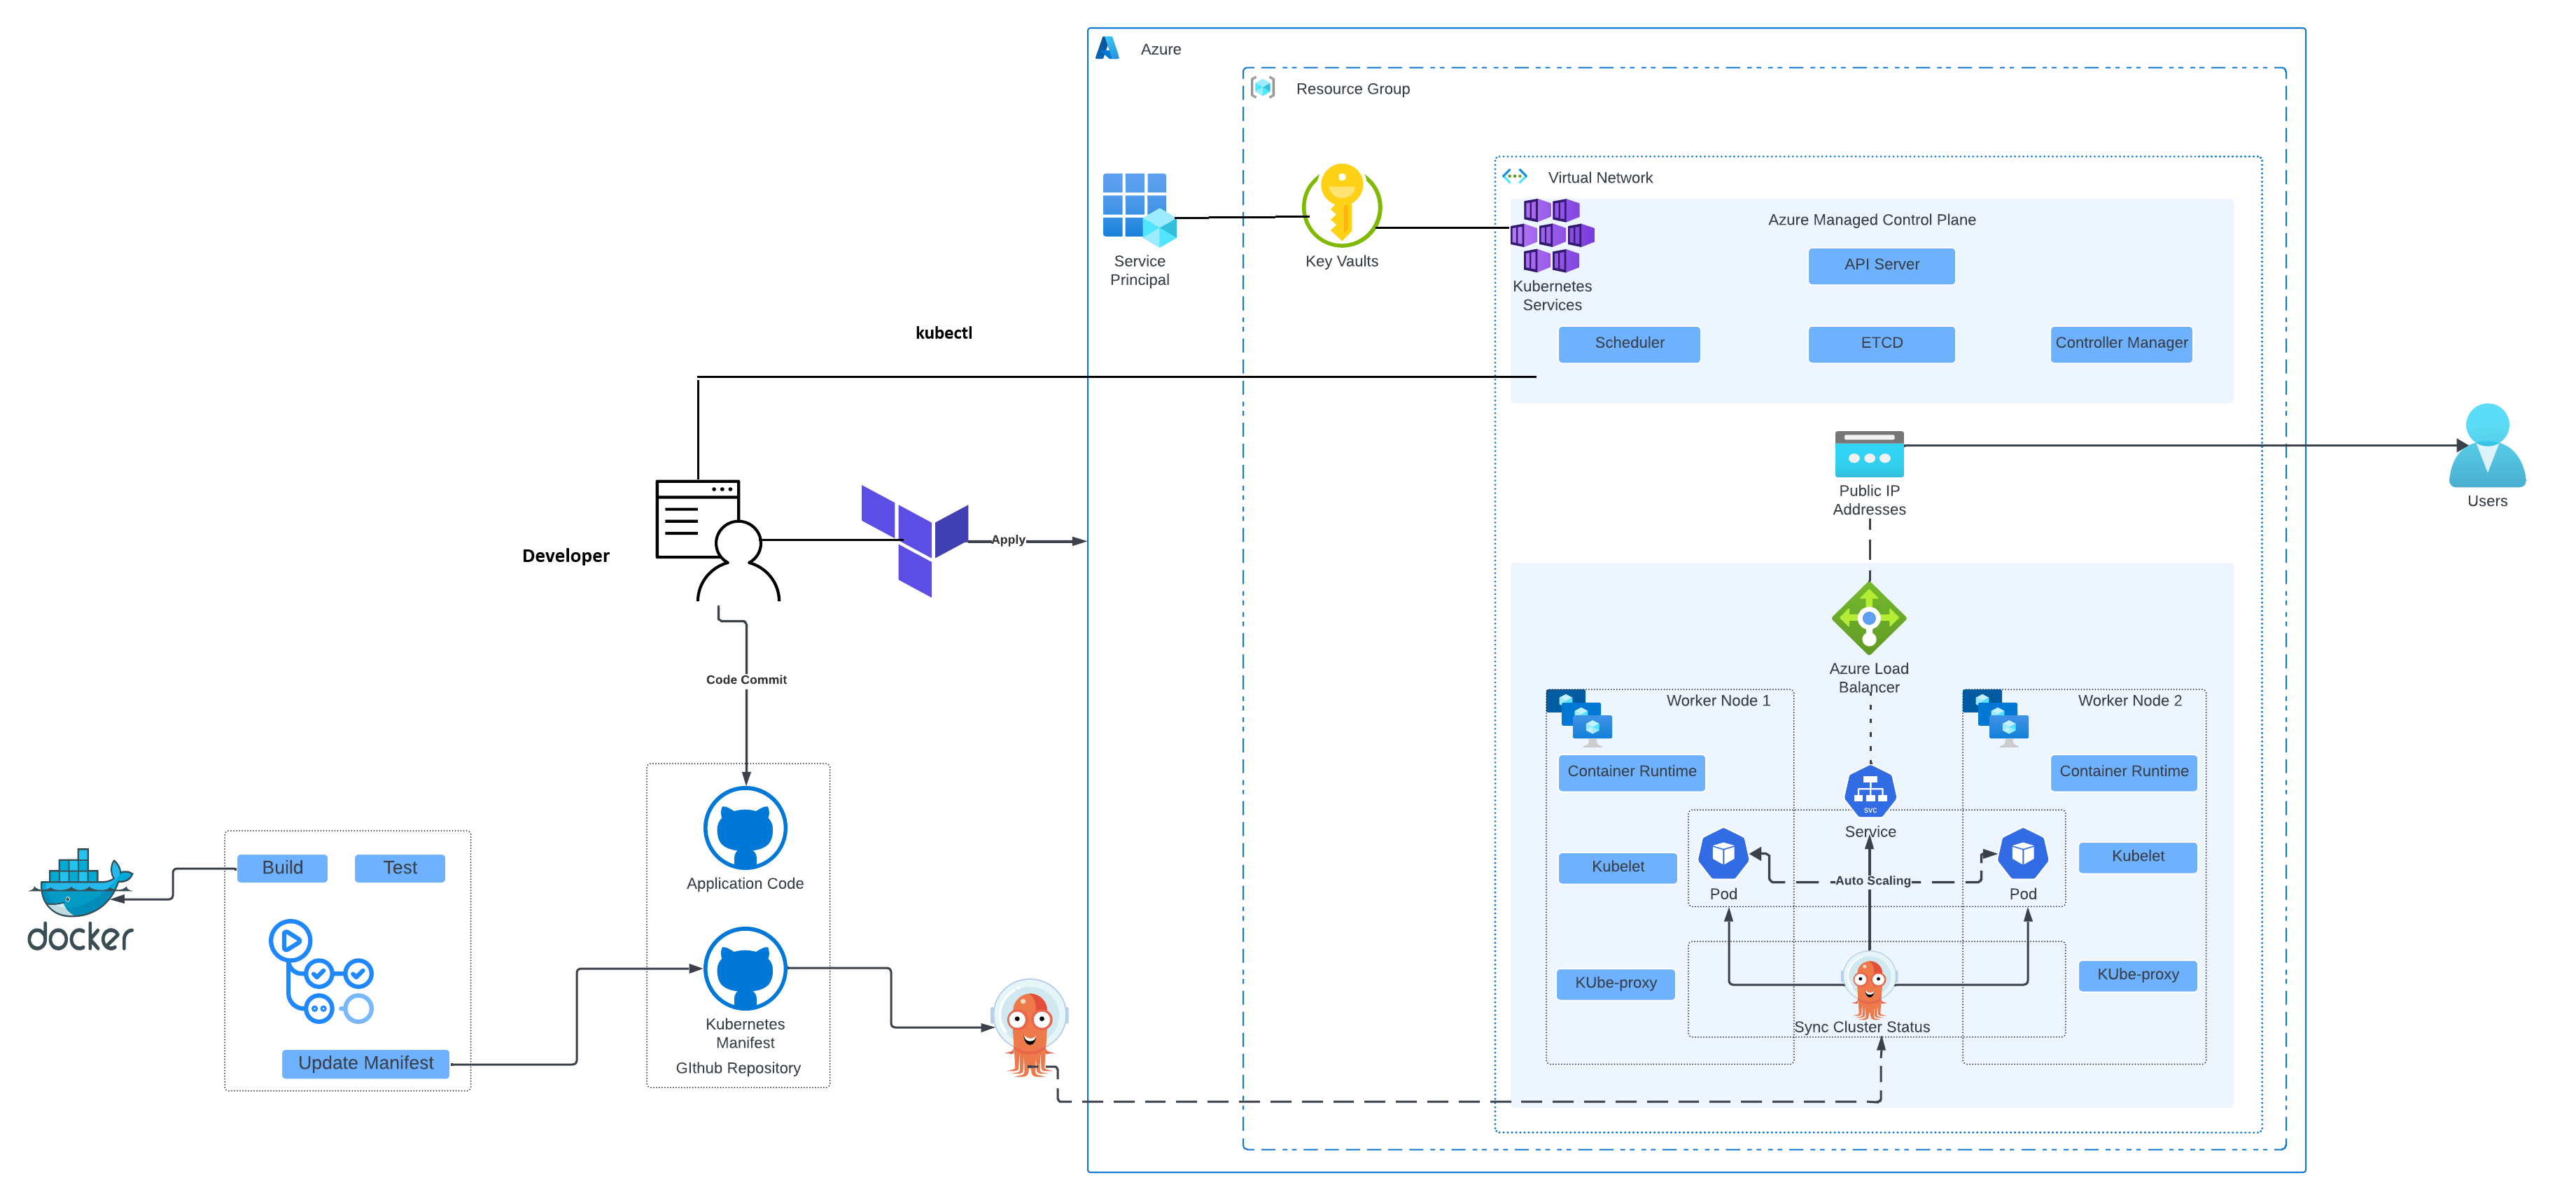This screenshot has width=2576, height=1201.
Task: Click the Virtual Network label
Action: (x=1600, y=177)
